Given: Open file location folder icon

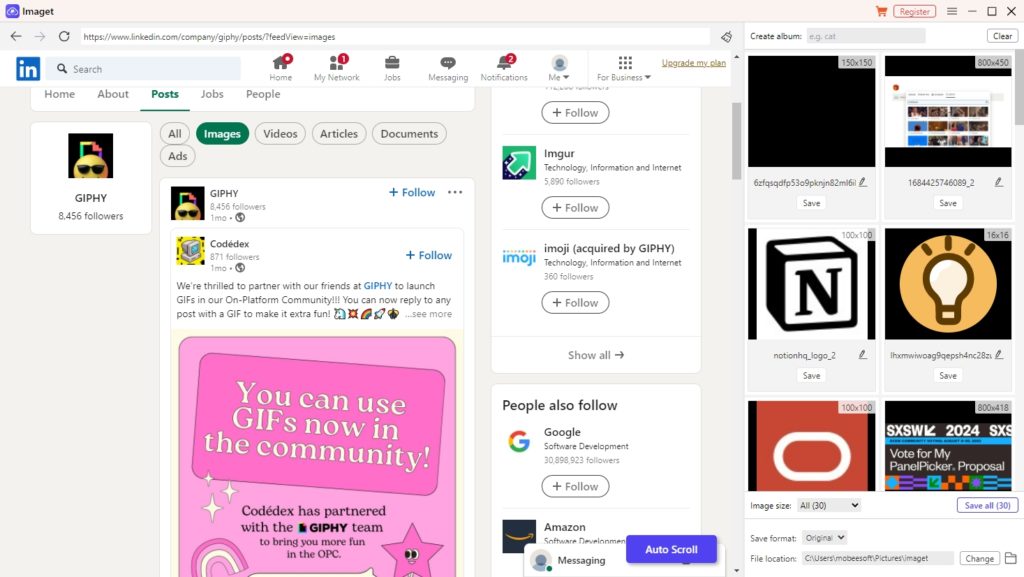Looking at the screenshot, I should [1010, 558].
